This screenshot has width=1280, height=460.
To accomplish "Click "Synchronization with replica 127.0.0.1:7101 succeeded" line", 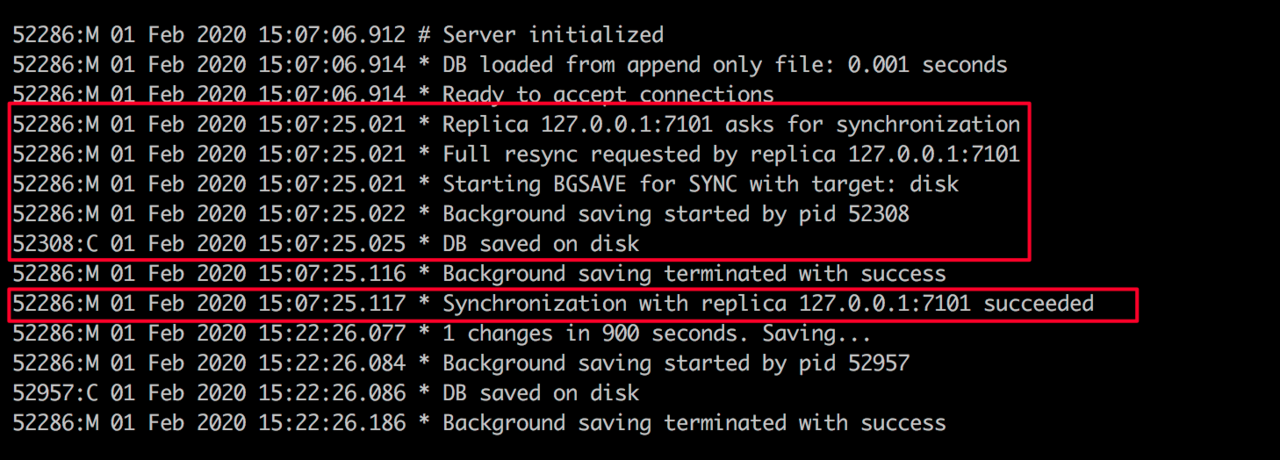I will [x=553, y=304].
